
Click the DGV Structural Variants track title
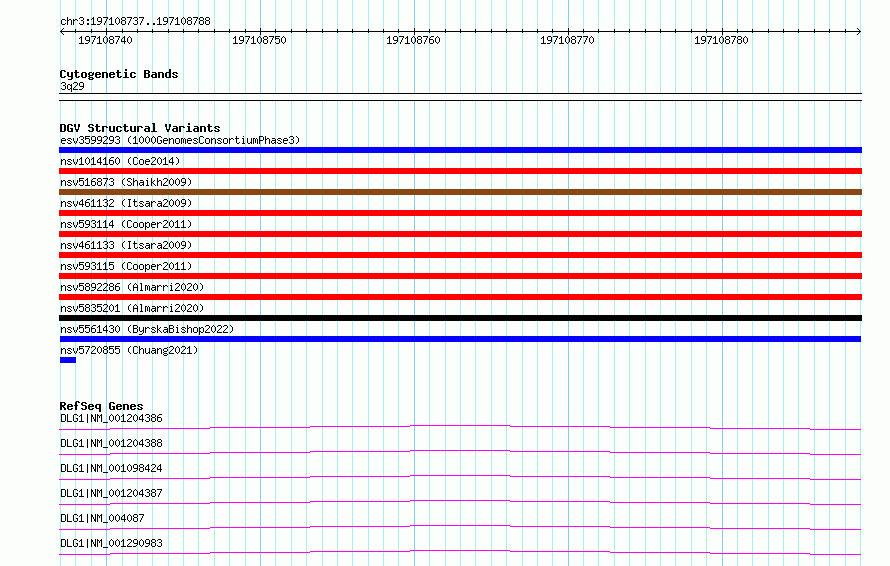coord(140,128)
